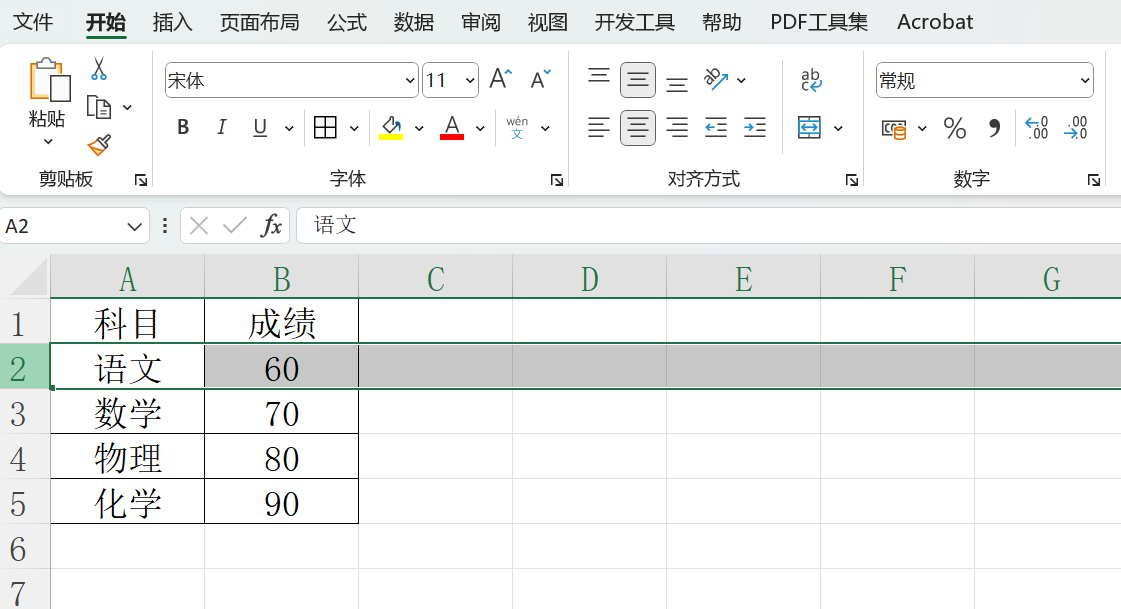This screenshot has width=1121, height=609.
Task: Click Merge and Center icon
Action: click(809, 127)
